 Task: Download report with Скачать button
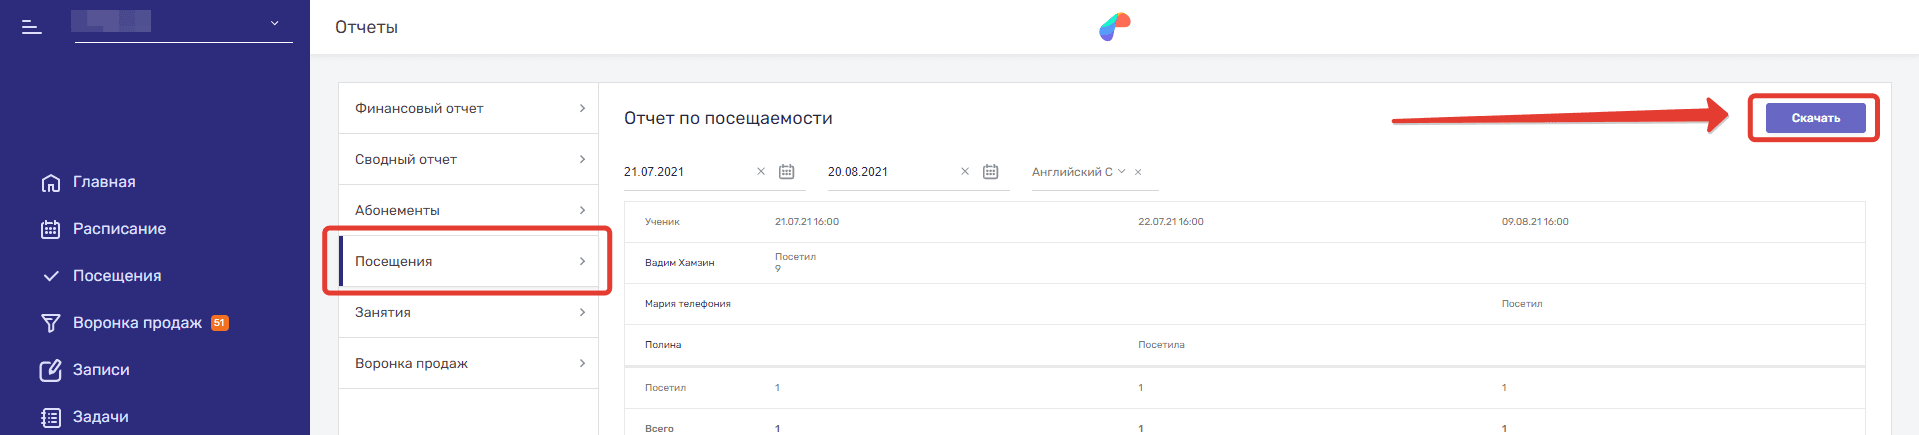point(1815,118)
